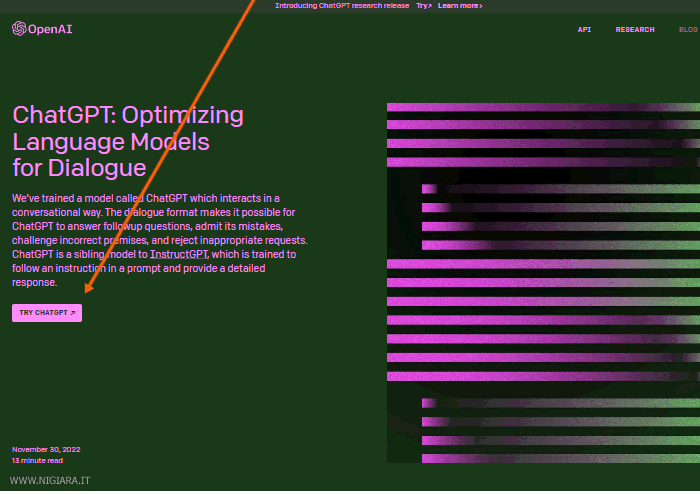Viewport: 700px width, 494px height.
Task: Open the API menu item
Action: [x=584, y=29]
